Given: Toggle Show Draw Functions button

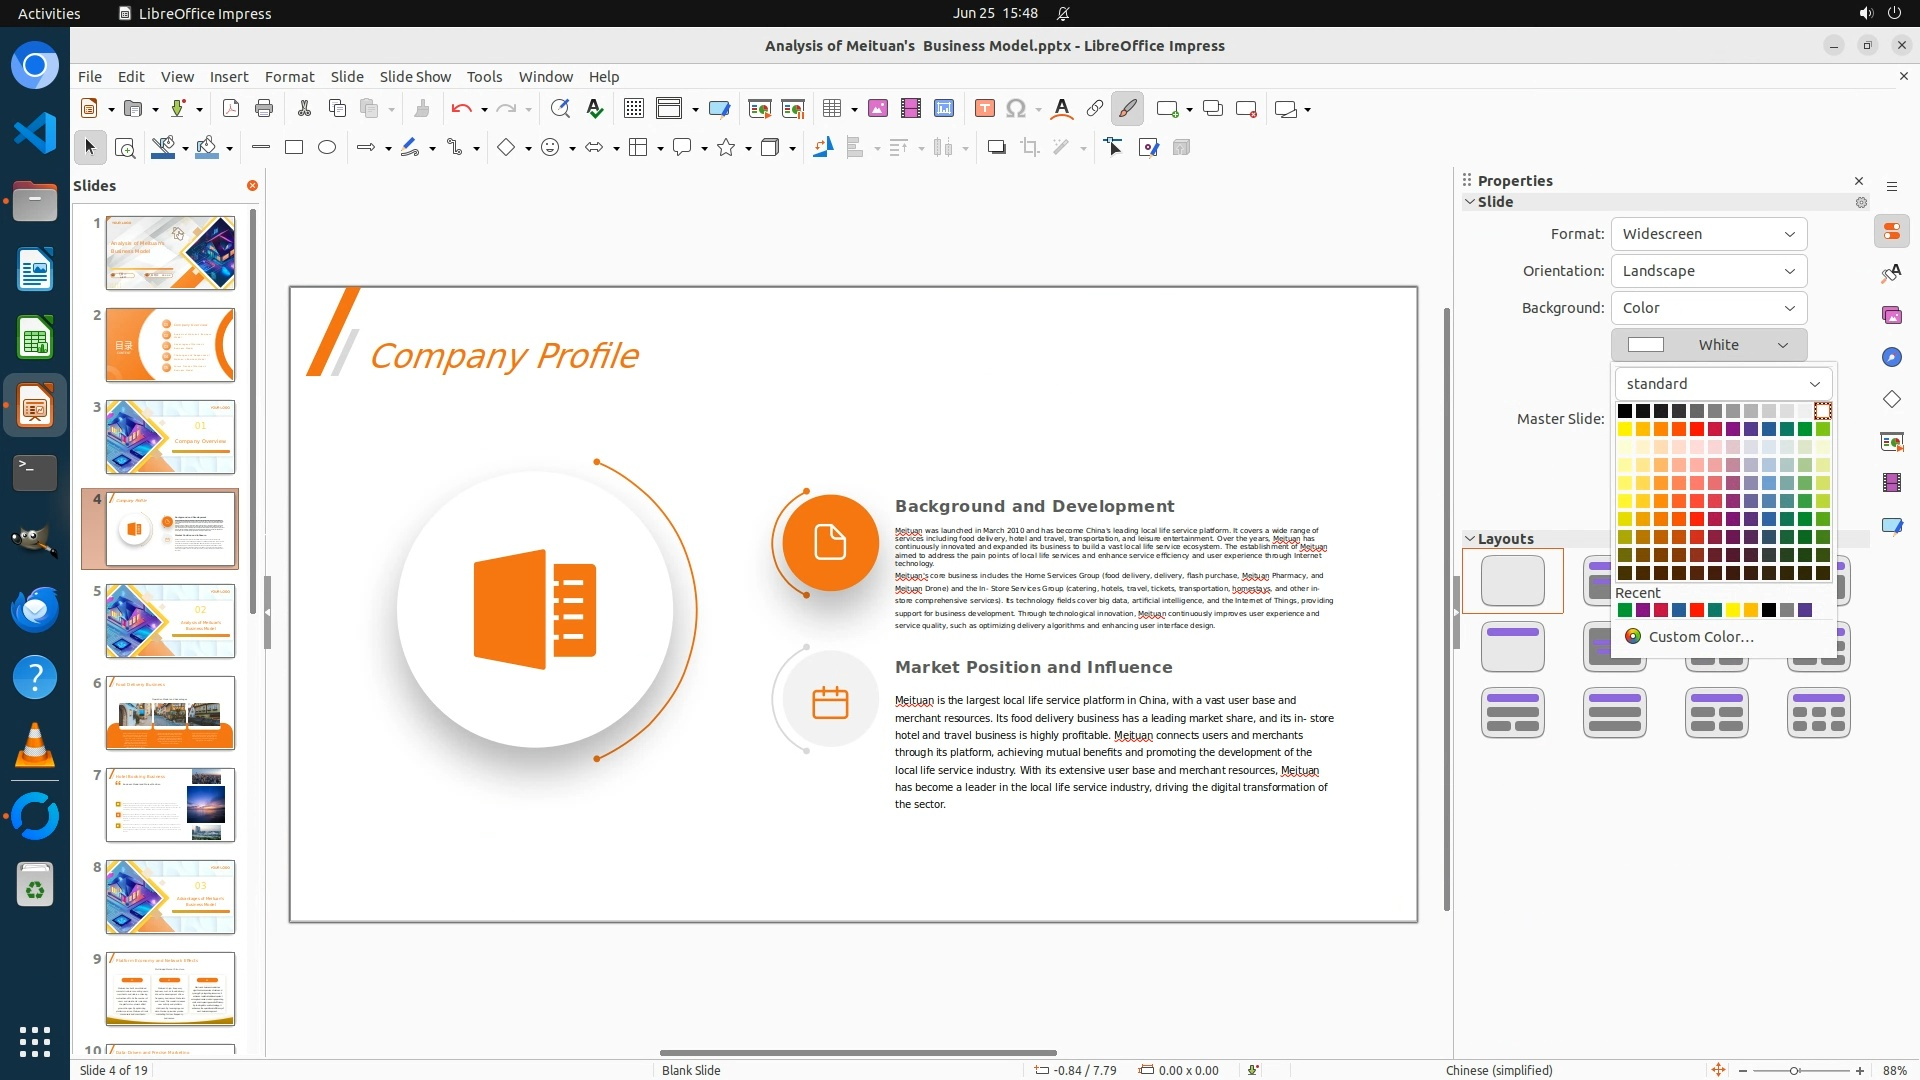Looking at the screenshot, I should pyautogui.click(x=1127, y=109).
